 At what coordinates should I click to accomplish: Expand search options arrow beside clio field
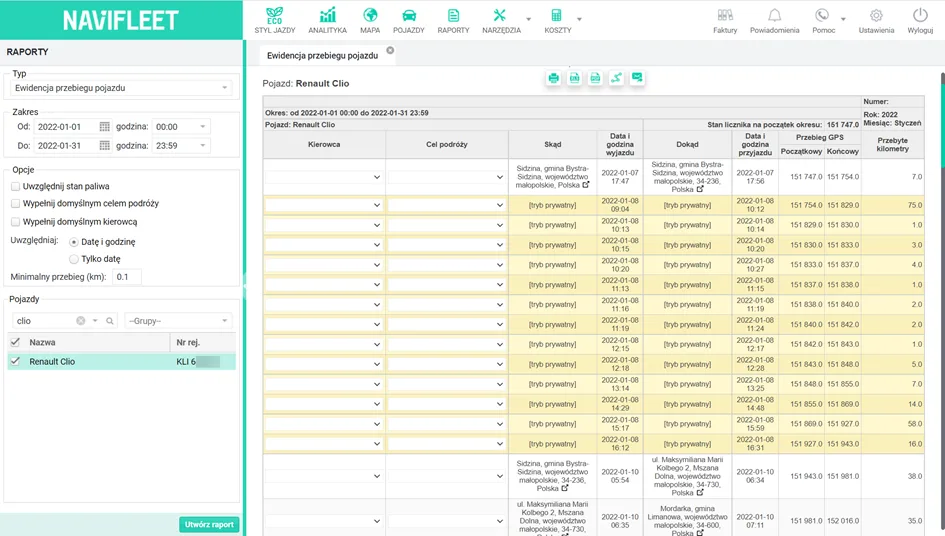point(95,321)
